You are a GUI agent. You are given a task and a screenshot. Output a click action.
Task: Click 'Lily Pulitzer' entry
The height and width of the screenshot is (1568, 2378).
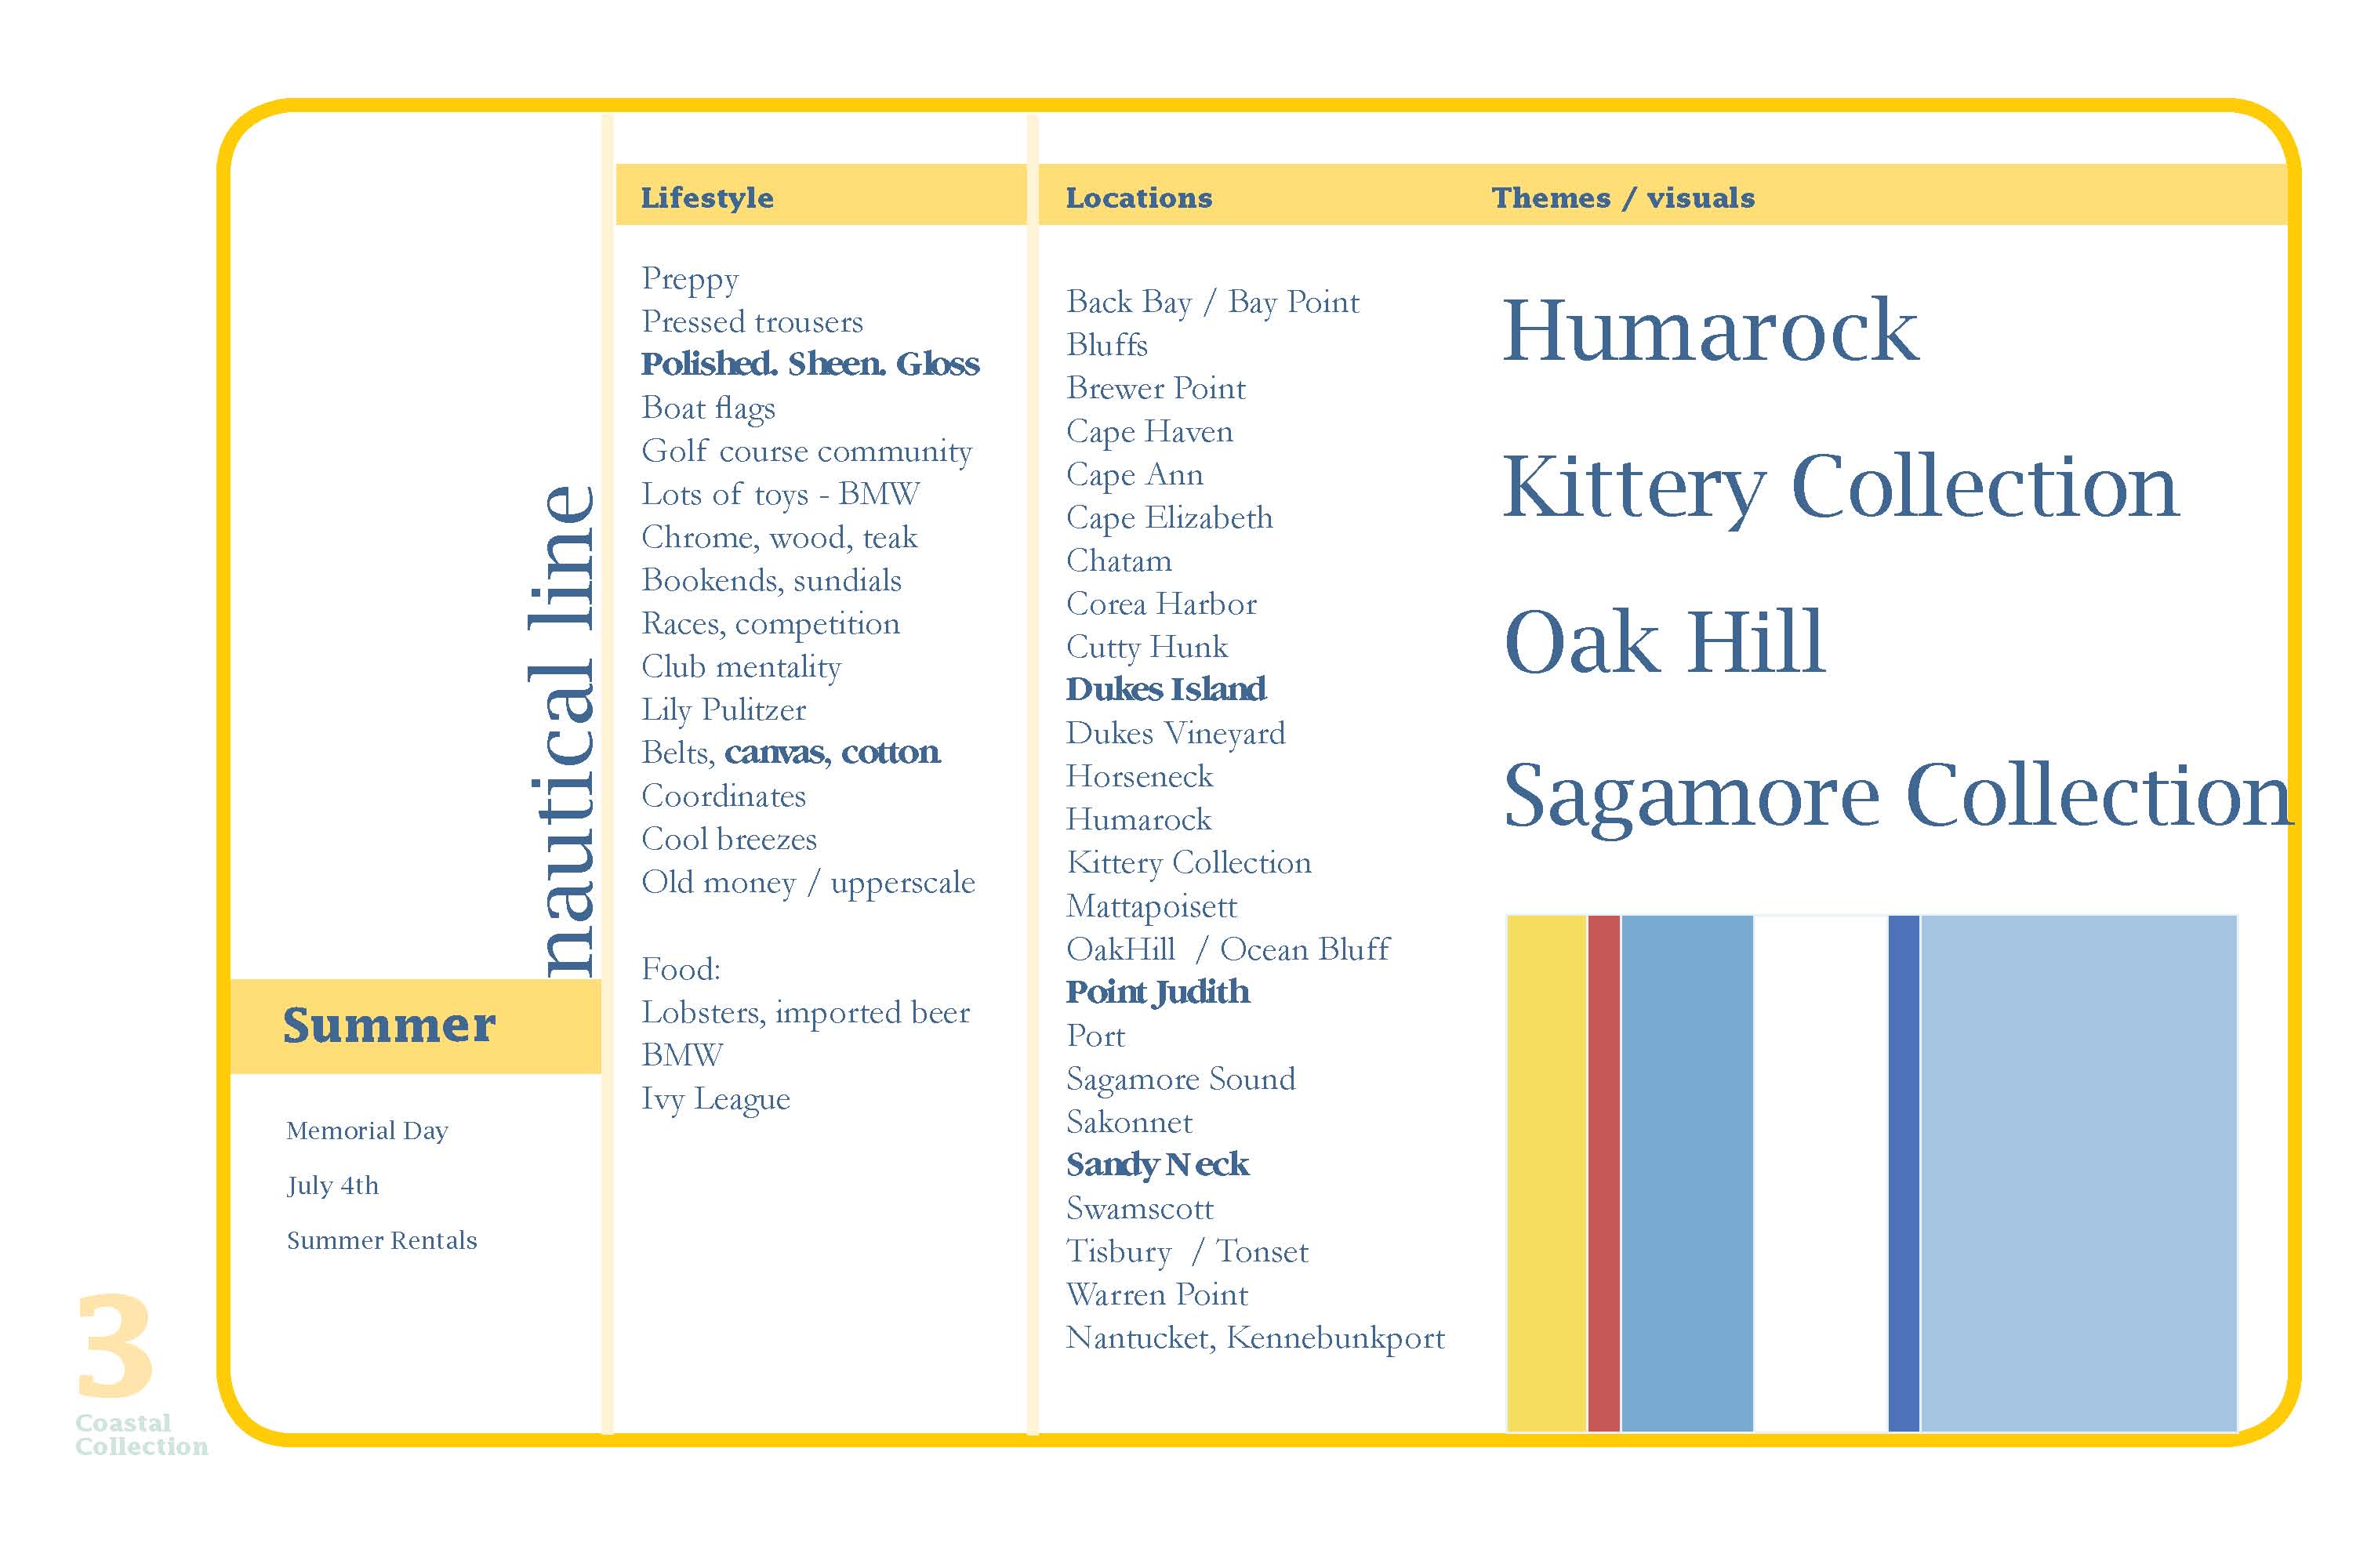[724, 710]
